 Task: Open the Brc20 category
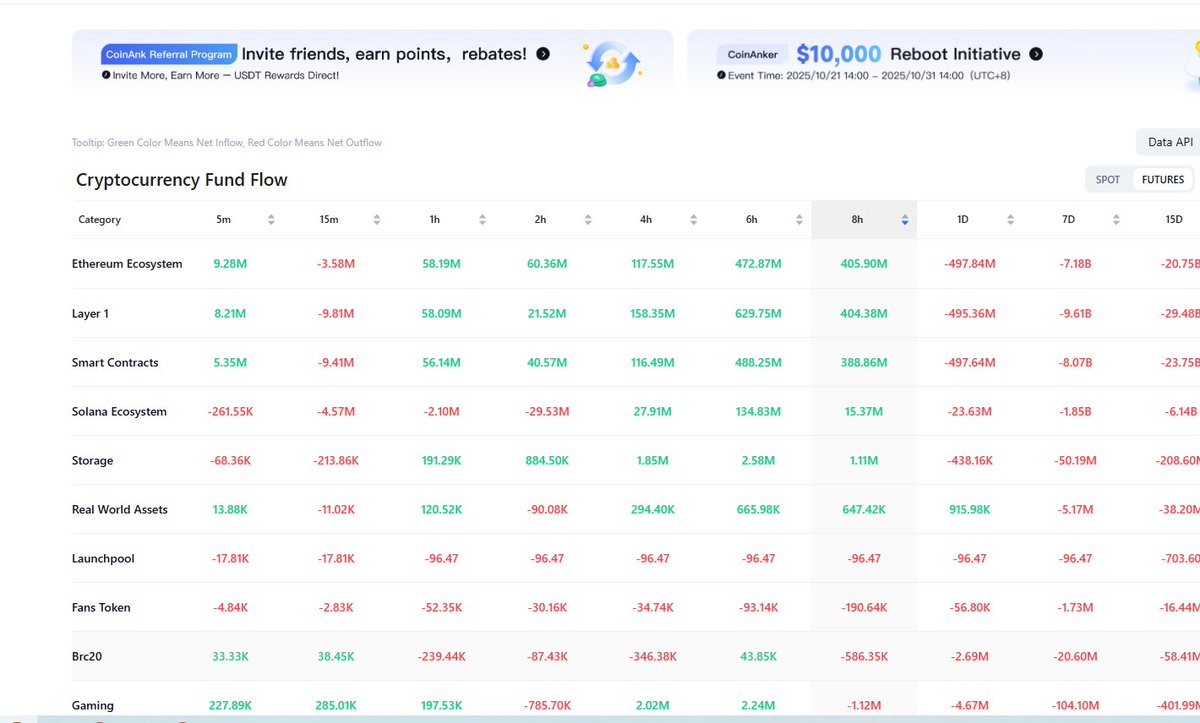click(x=88, y=657)
